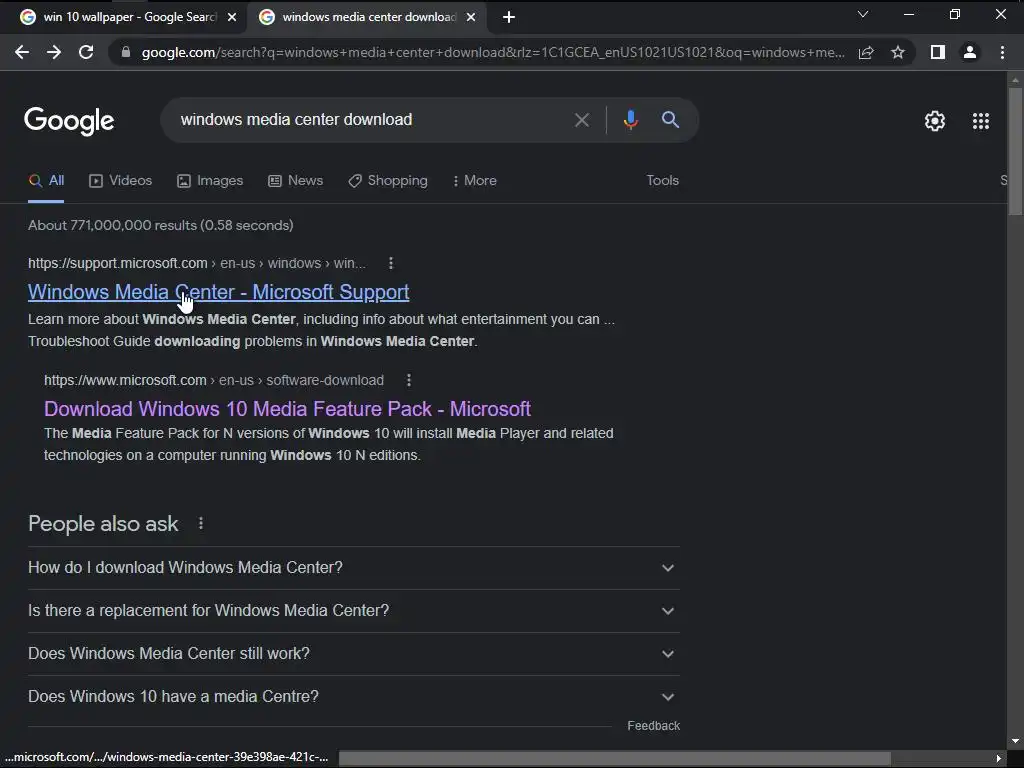Image resolution: width=1024 pixels, height=768 pixels.
Task: Open Chrome three-dot menu
Action: (1002, 52)
